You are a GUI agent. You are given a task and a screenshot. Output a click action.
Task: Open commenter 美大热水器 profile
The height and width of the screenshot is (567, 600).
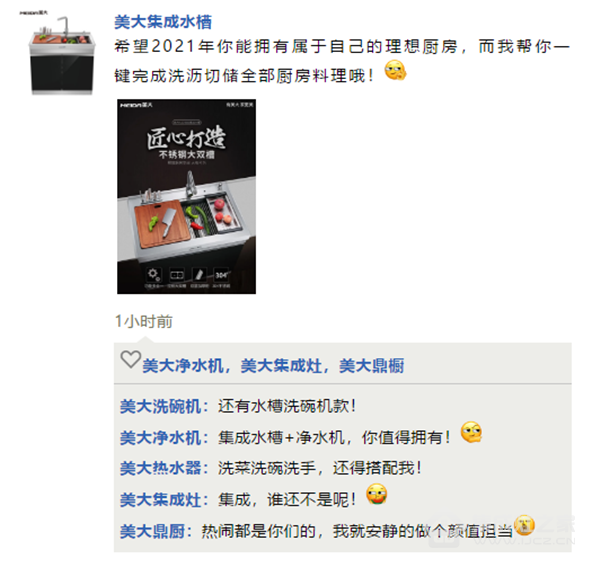coord(161,468)
